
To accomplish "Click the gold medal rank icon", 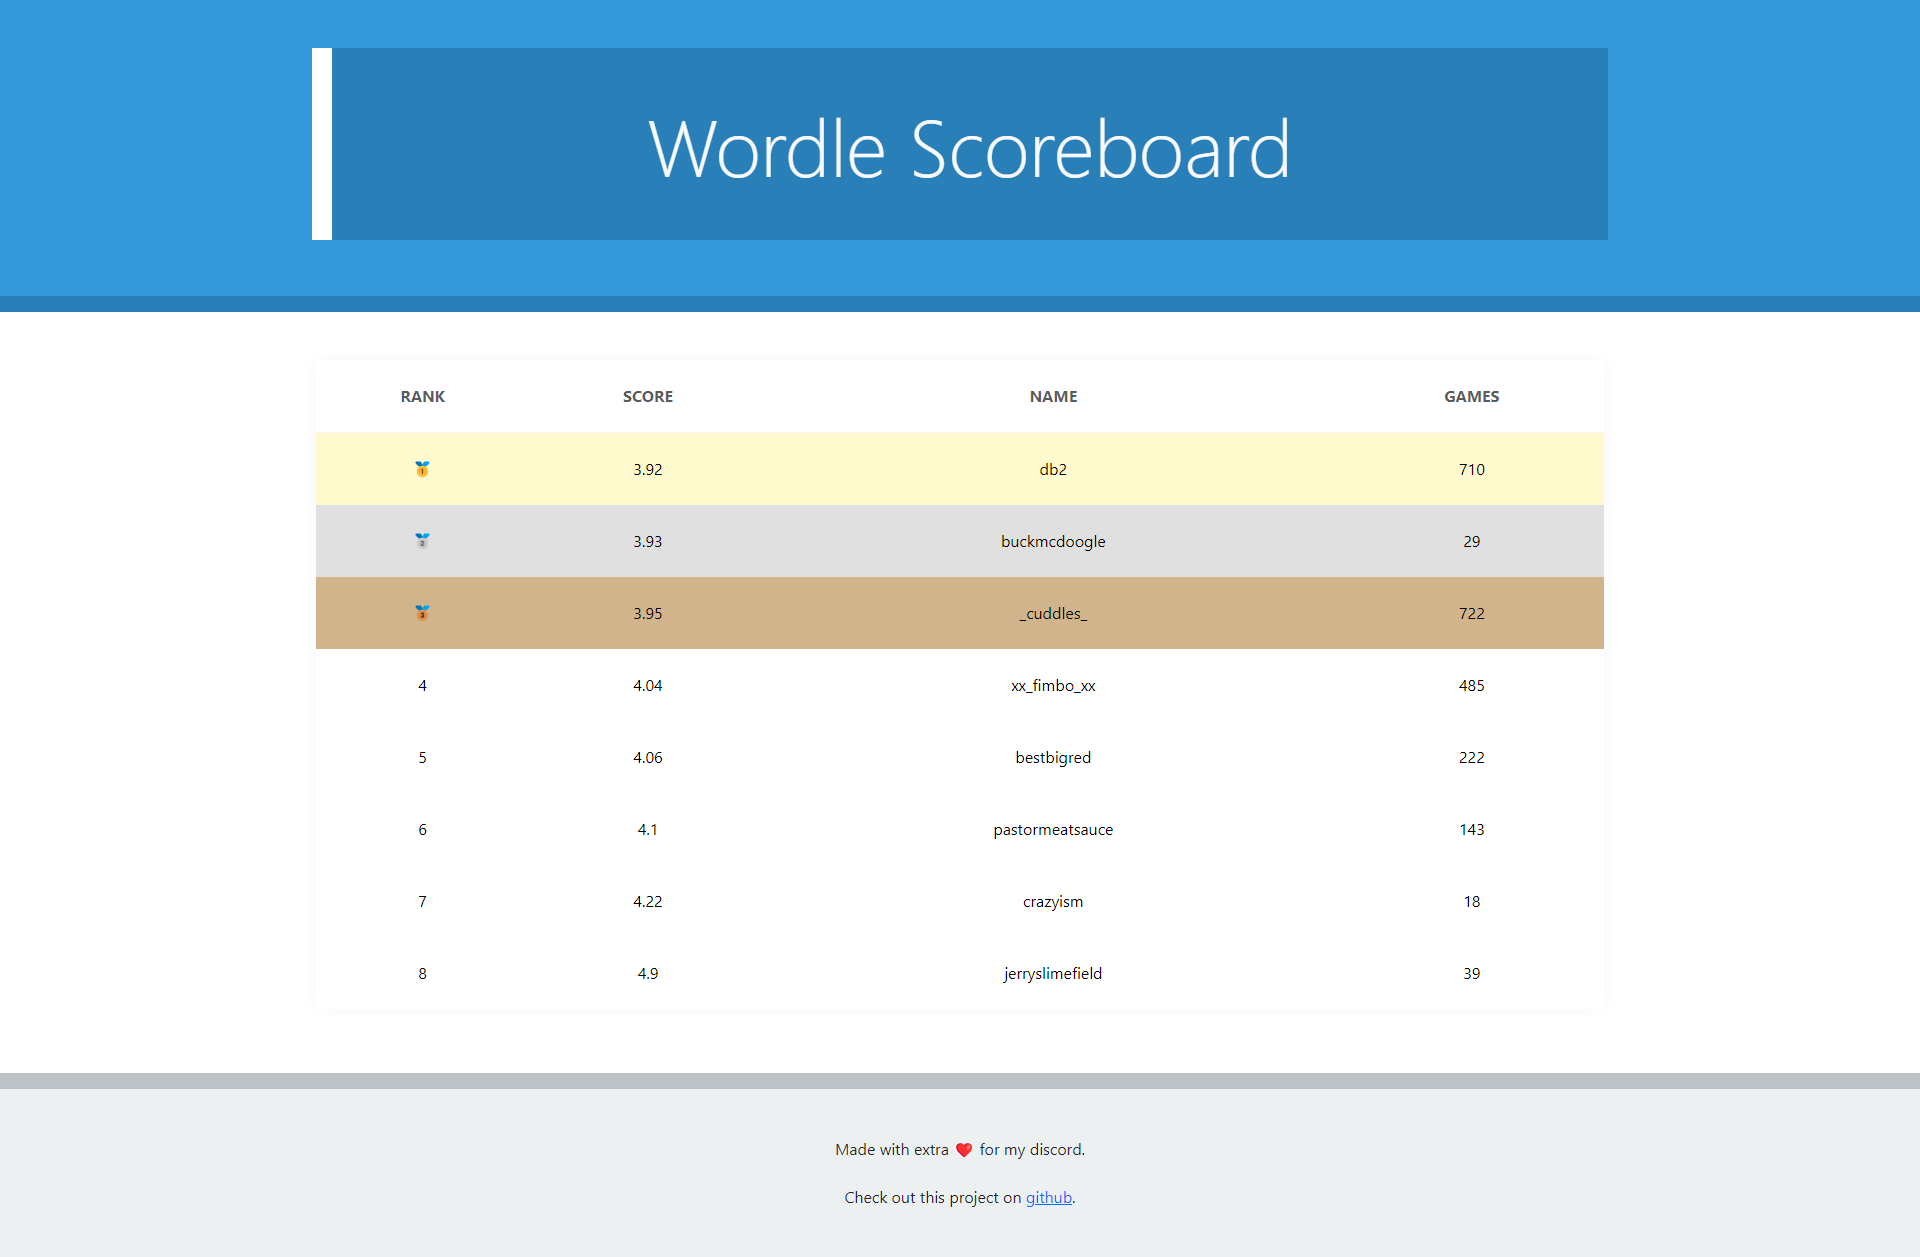I will click(422, 469).
